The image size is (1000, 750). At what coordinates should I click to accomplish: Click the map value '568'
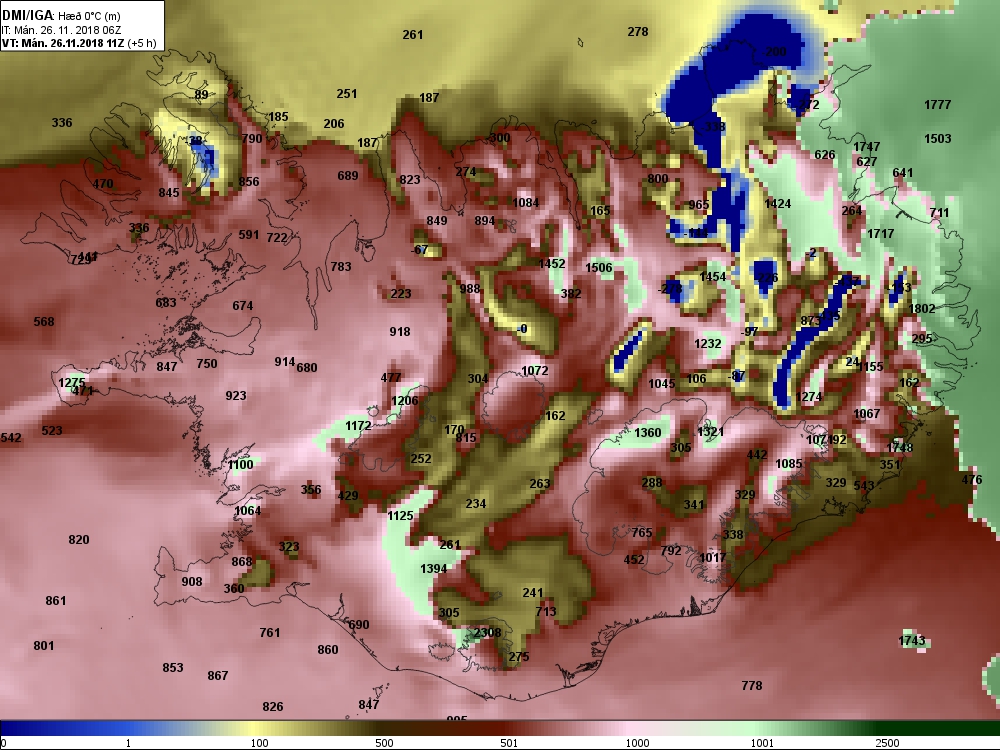(x=44, y=321)
